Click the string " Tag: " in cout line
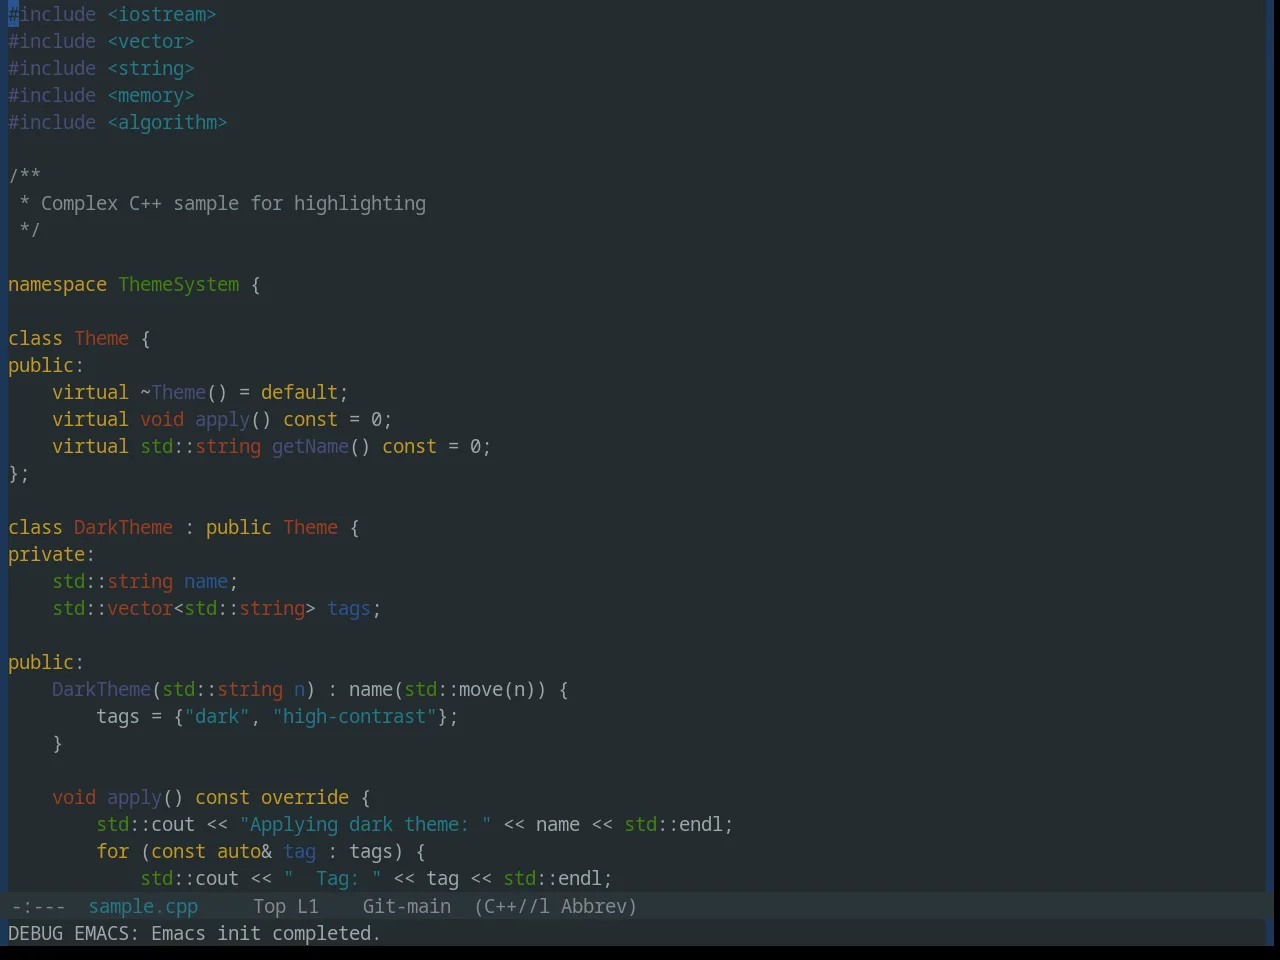 [x=332, y=879]
